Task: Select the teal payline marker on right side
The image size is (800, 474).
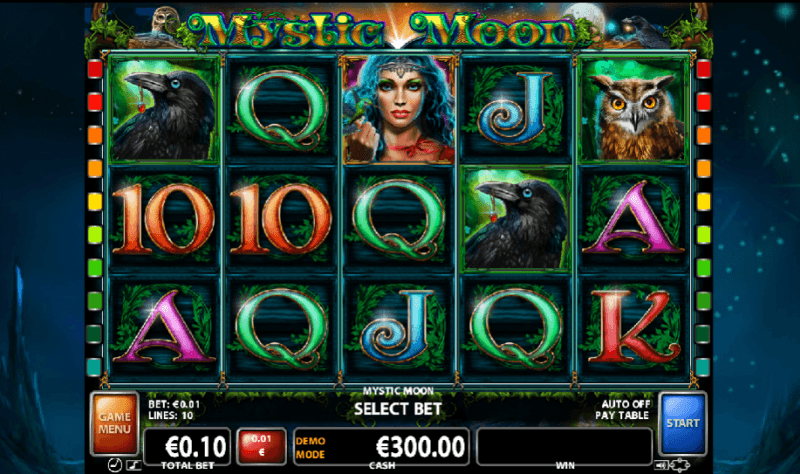Action: click(703, 367)
